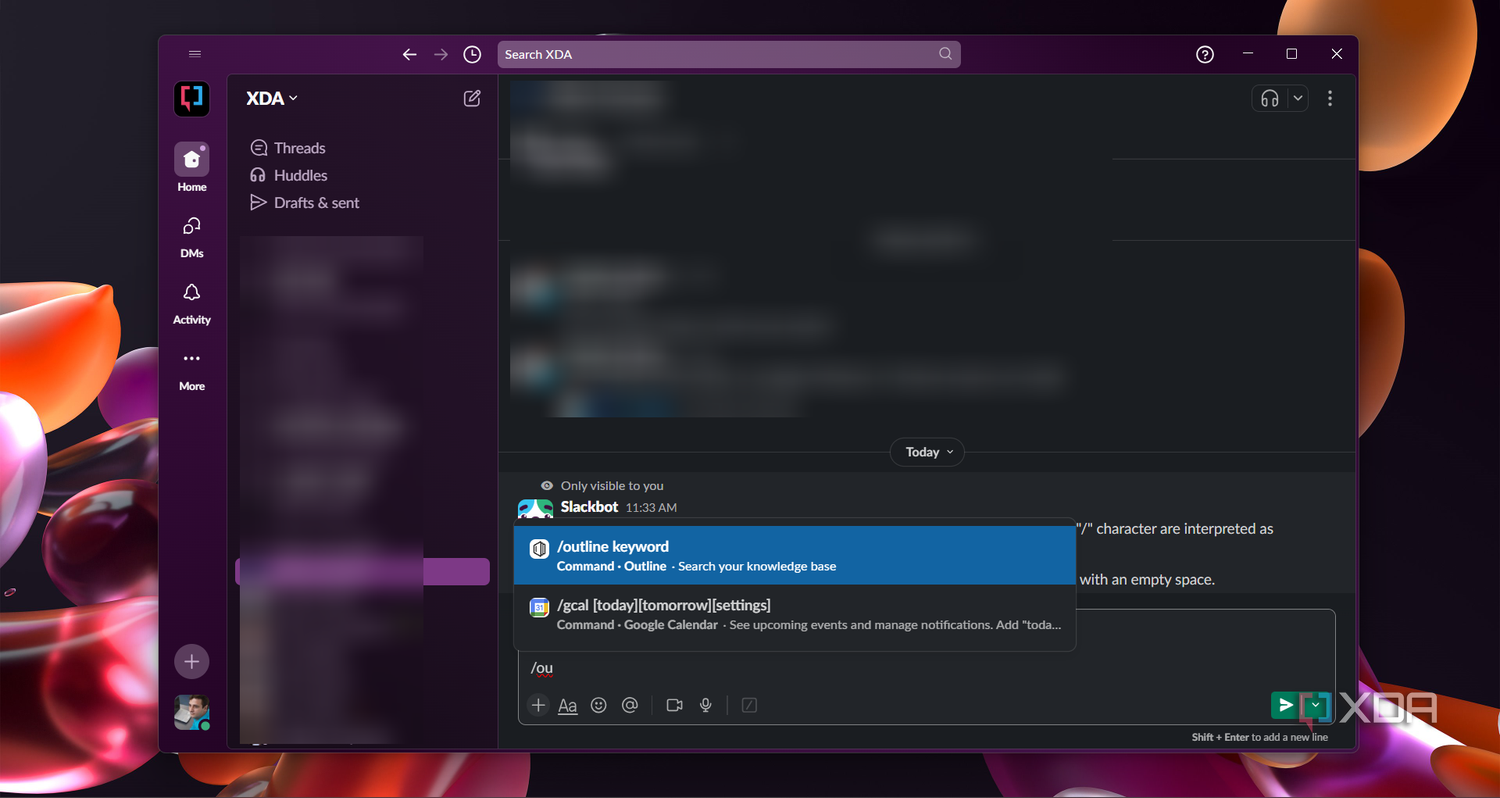Image resolution: width=1500 pixels, height=798 pixels.
Task: Click the Slackbot sender name
Action: click(x=589, y=507)
